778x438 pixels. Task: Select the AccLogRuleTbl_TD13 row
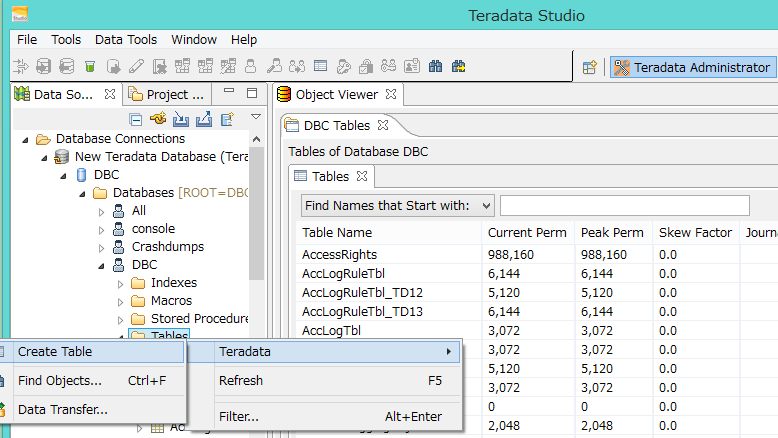tap(537, 312)
